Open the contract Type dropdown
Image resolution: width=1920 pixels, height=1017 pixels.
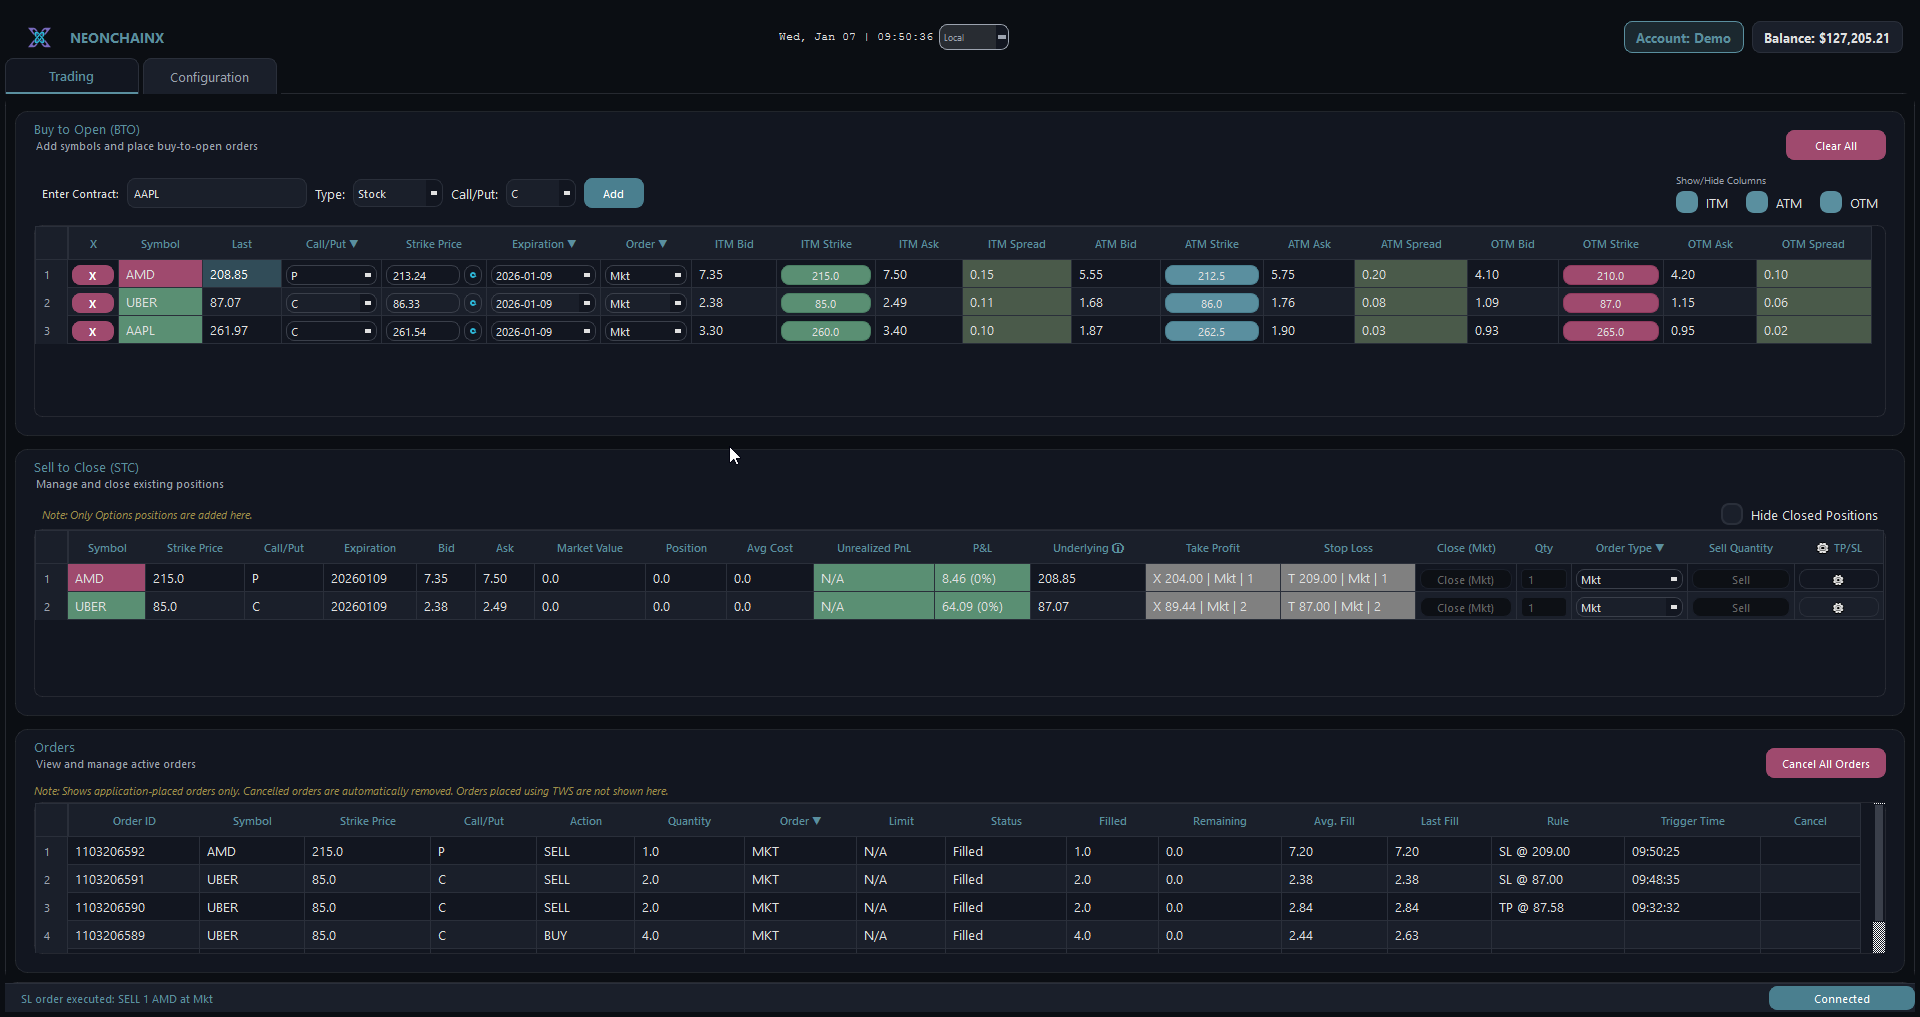tap(397, 194)
